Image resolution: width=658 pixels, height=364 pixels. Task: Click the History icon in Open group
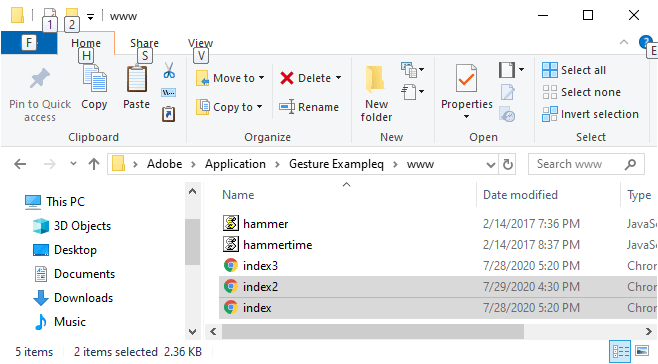(x=507, y=114)
